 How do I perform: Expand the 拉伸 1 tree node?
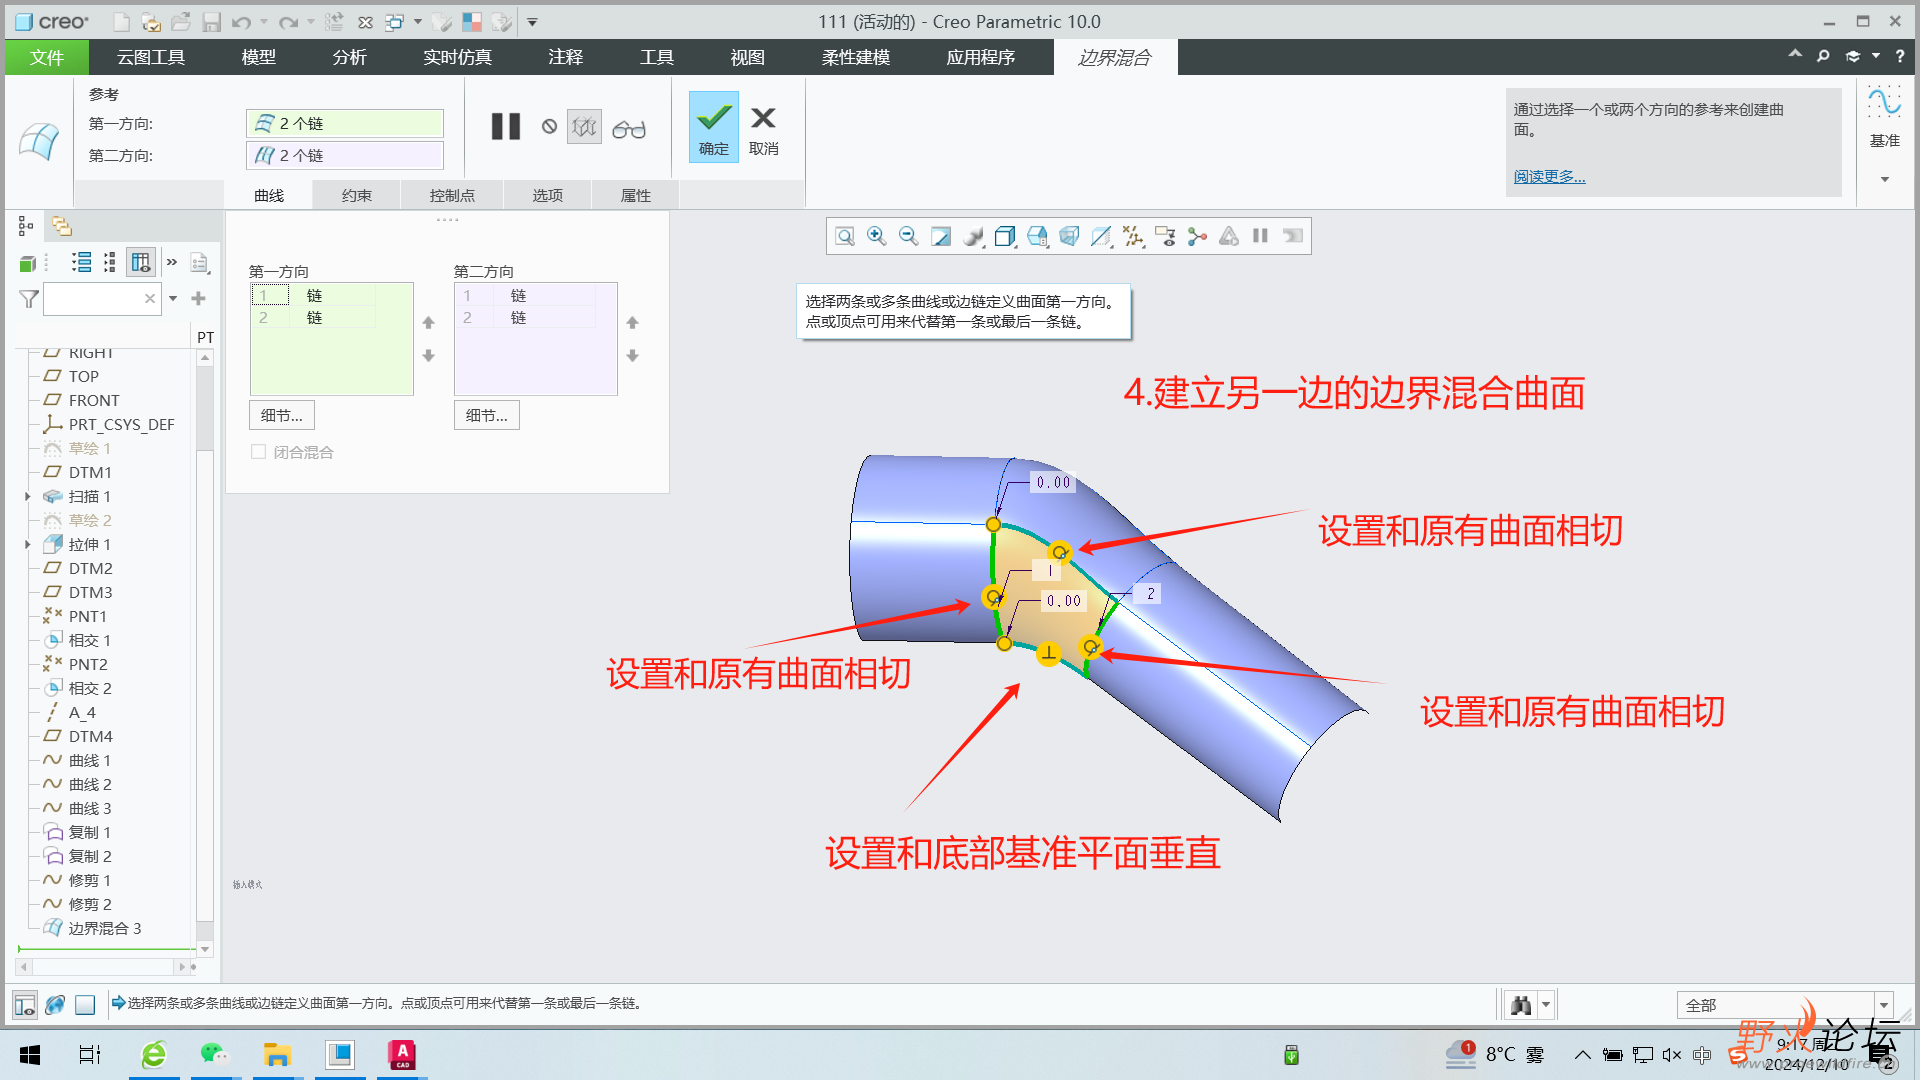[28, 544]
